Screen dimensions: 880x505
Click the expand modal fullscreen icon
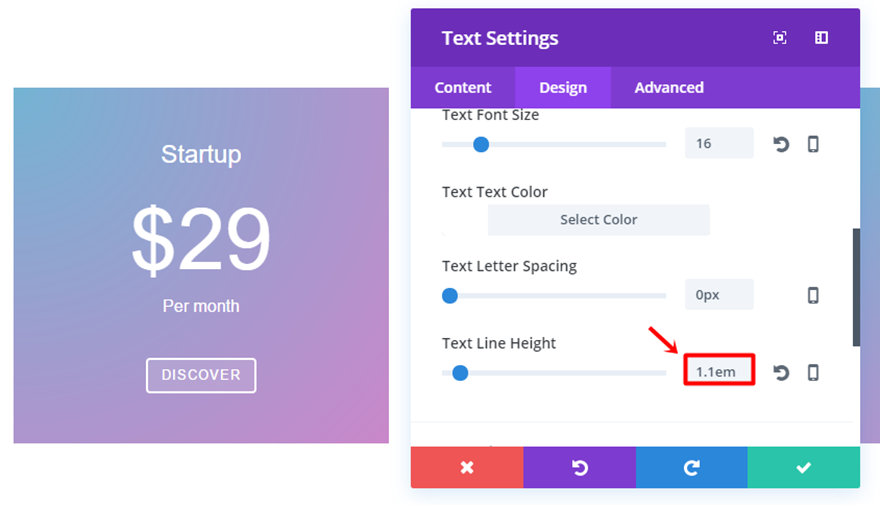pos(780,38)
